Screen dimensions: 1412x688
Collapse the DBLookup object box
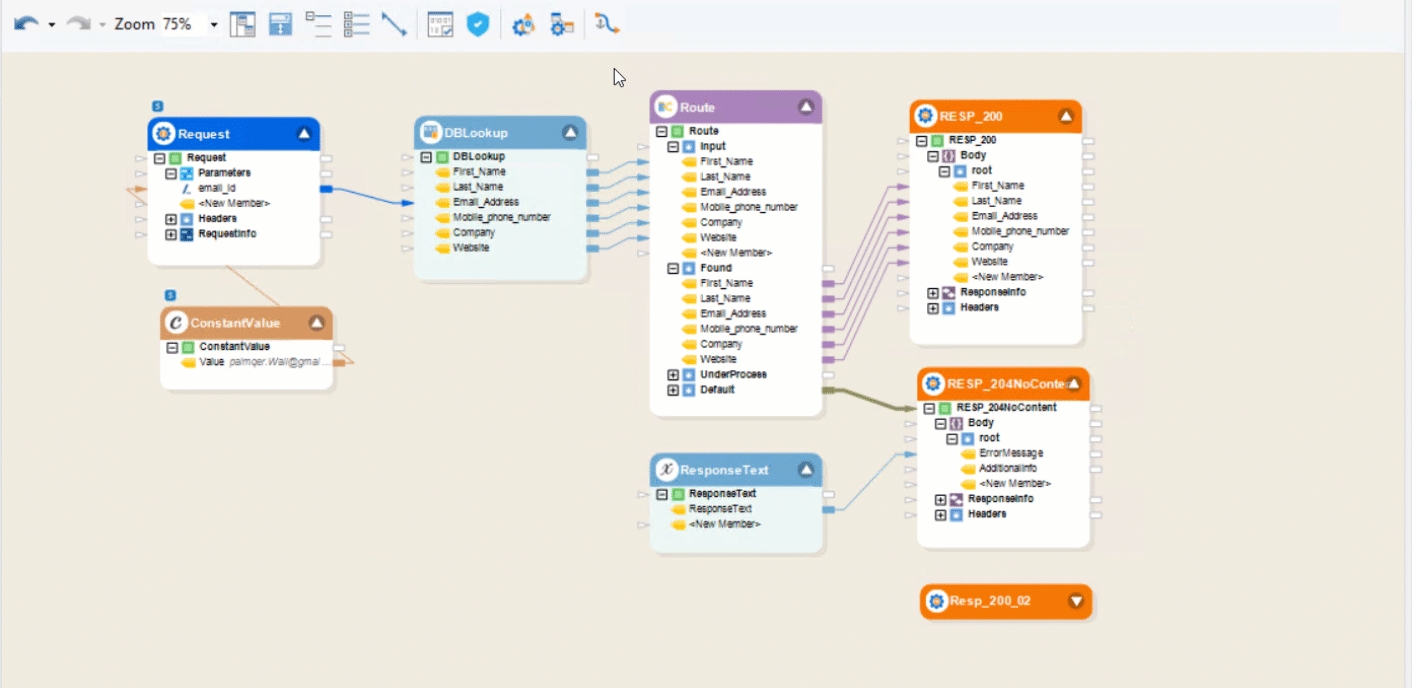tap(570, 133)
